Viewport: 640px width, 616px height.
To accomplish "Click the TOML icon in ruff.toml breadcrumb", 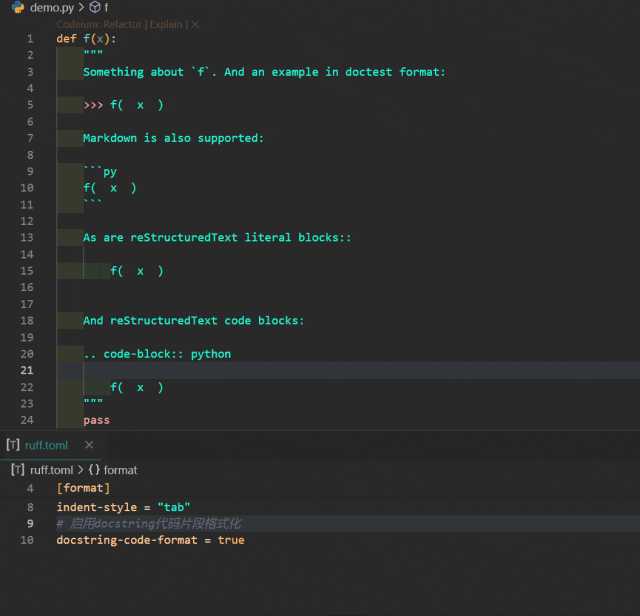I will 18,470.
